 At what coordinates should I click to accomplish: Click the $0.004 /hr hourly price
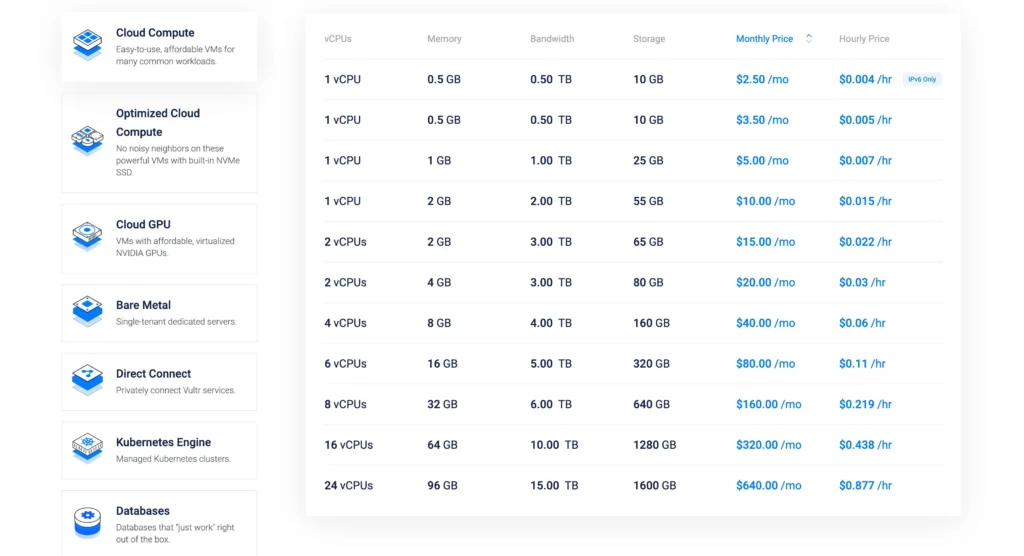coord(865,79)
